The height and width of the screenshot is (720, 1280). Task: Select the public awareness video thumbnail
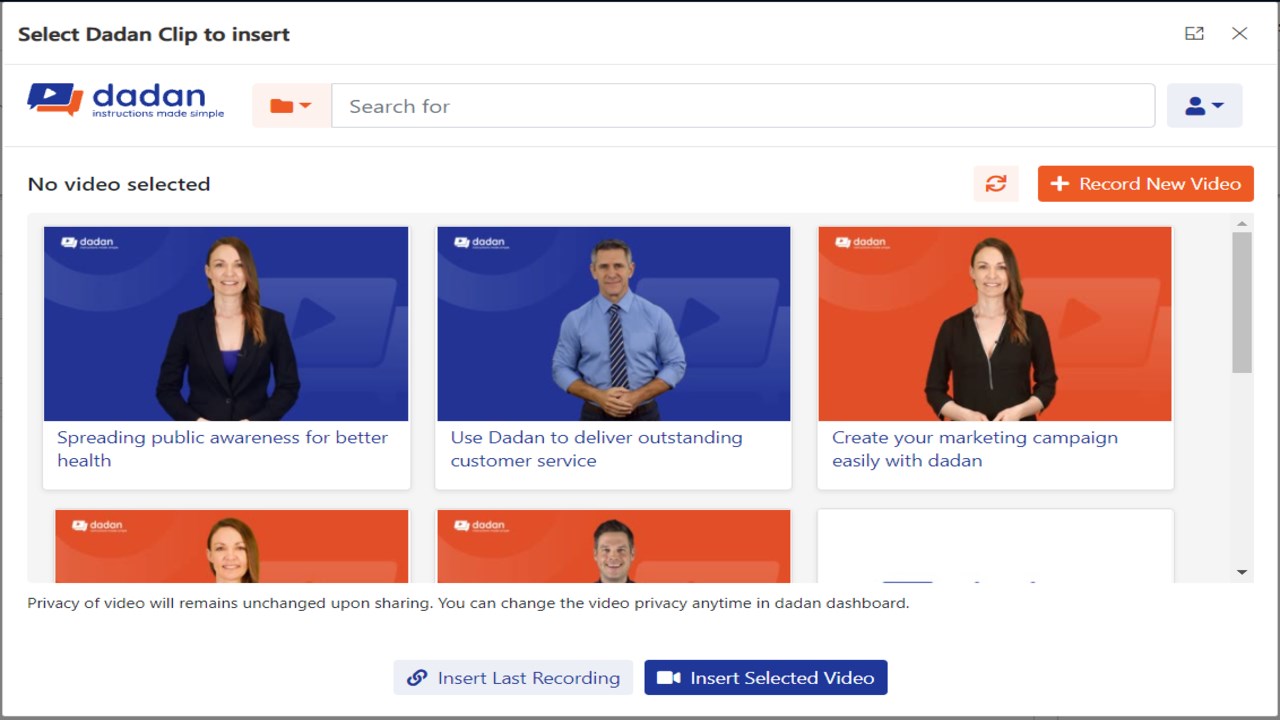coord(226,324)
